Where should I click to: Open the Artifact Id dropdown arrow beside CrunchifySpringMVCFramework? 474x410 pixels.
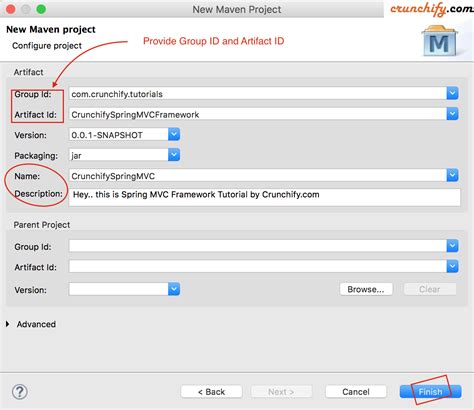pos(452,114)
